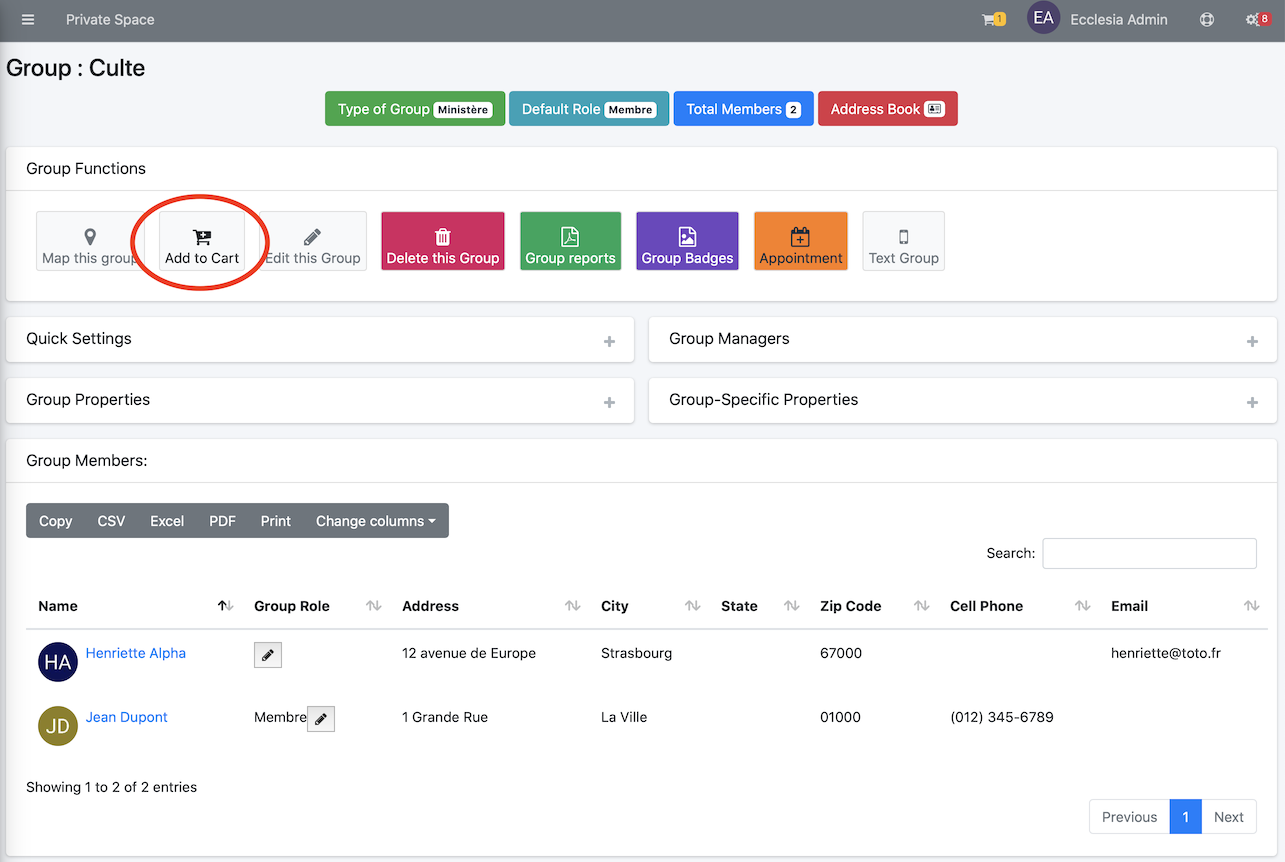Sort table by Zip Code column
This screenshot has width=1285, height=862.
click(873, 606)
